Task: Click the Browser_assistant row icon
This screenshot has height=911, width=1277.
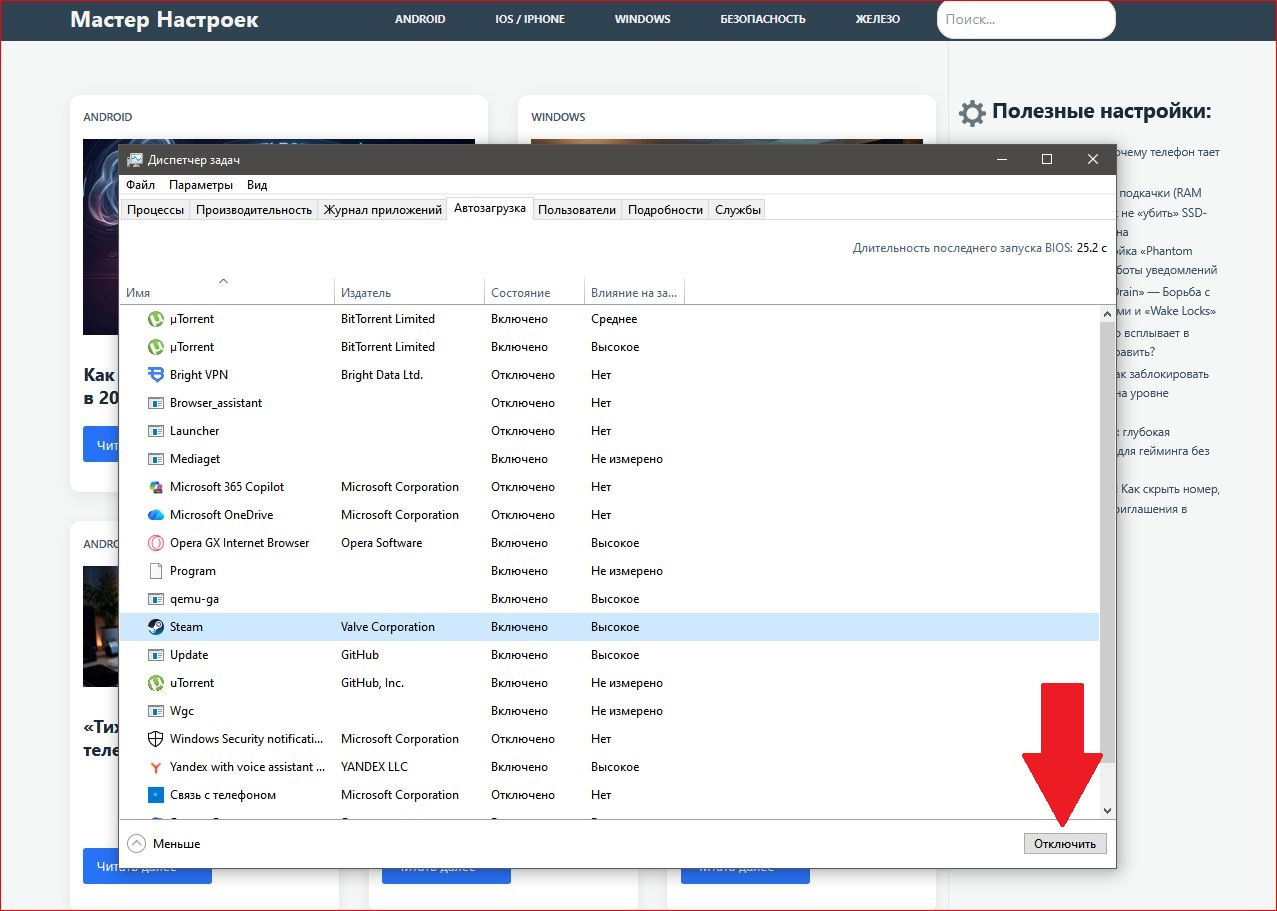Action: pyautogui.click(x=155, y=403)
